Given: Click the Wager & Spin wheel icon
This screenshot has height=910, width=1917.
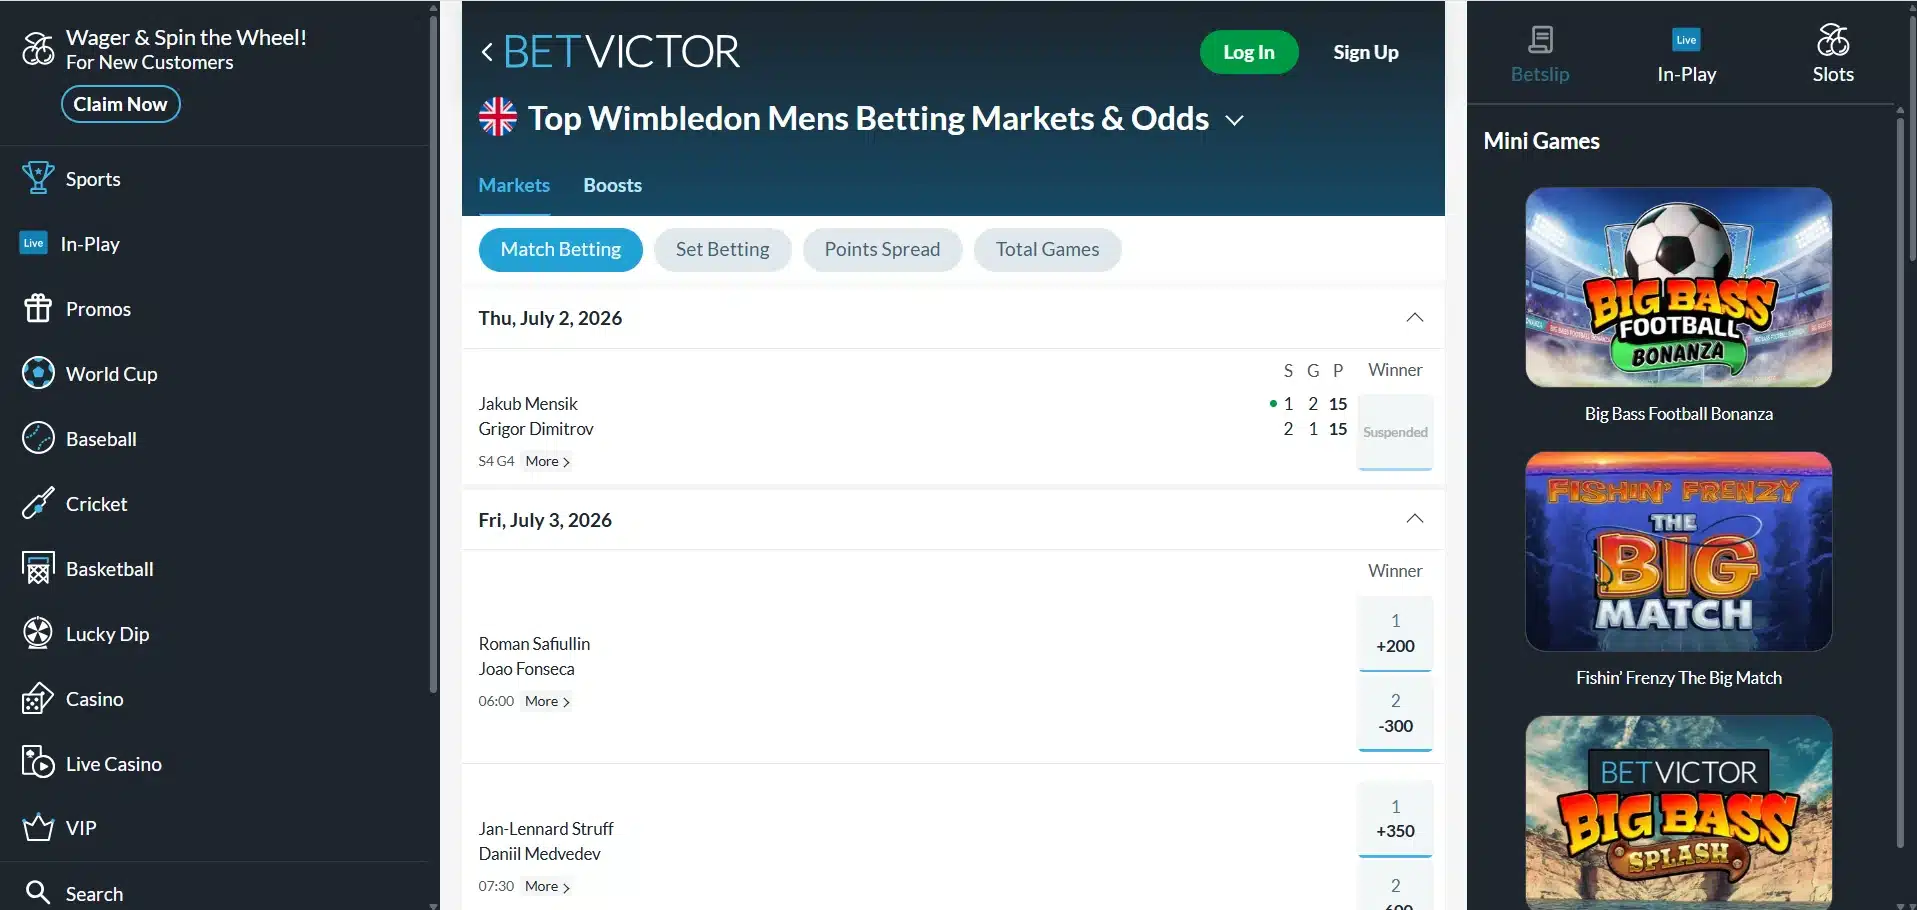Looking at the screenshot, I should point(38,48).
